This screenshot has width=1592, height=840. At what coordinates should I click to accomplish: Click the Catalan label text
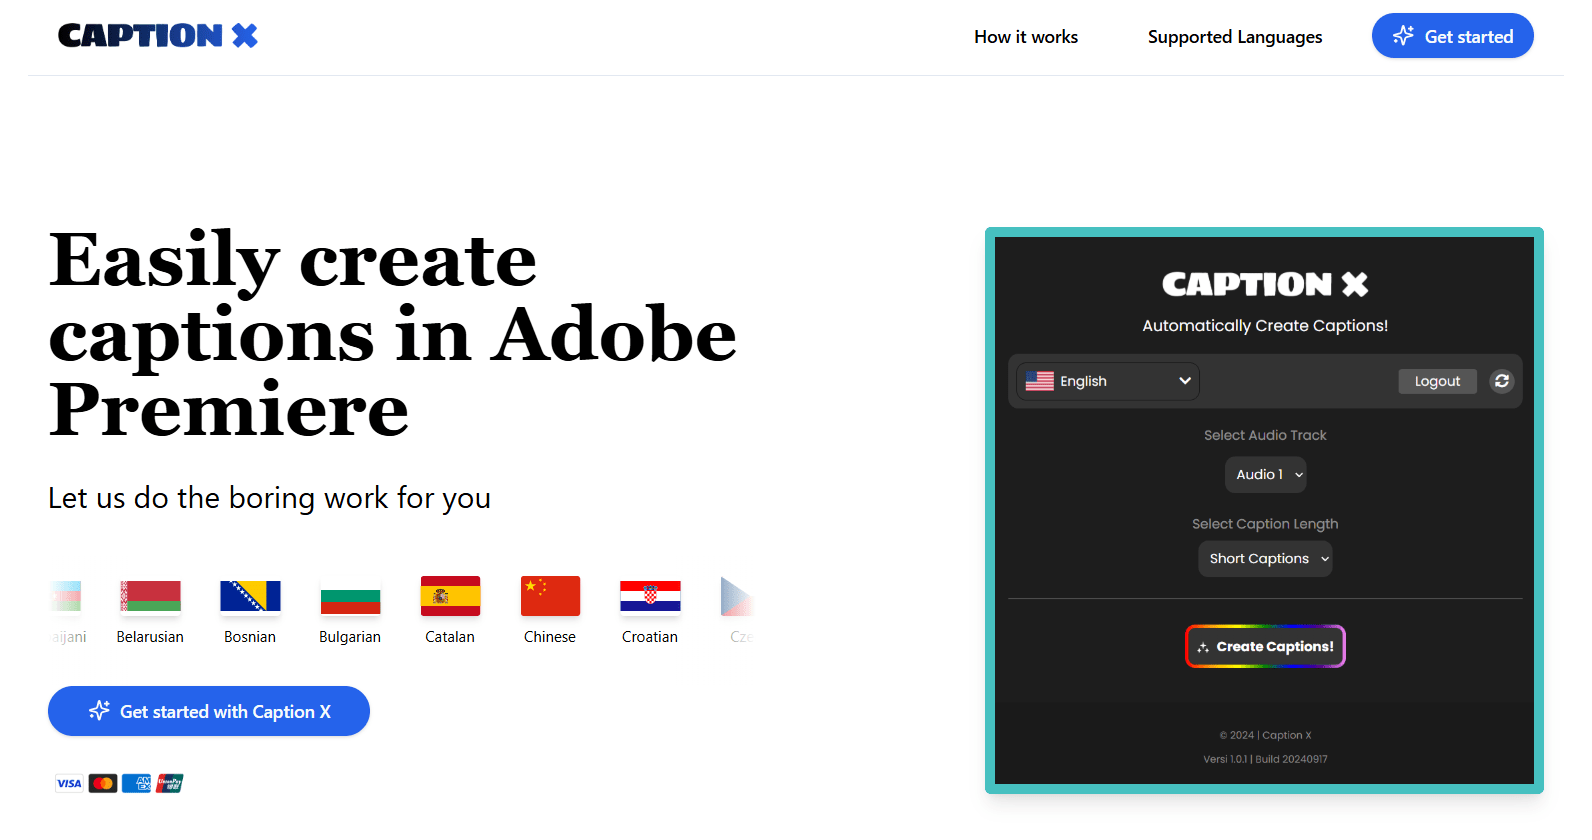[450, 637]
